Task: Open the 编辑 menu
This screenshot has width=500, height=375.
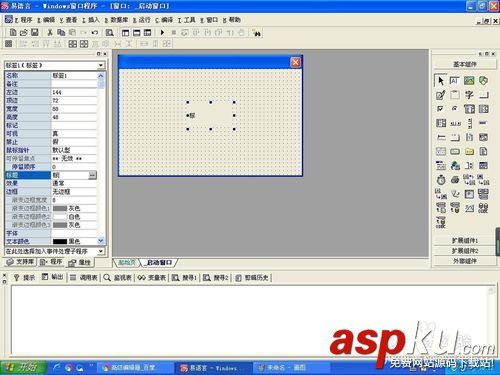Action: click(46, 20)
